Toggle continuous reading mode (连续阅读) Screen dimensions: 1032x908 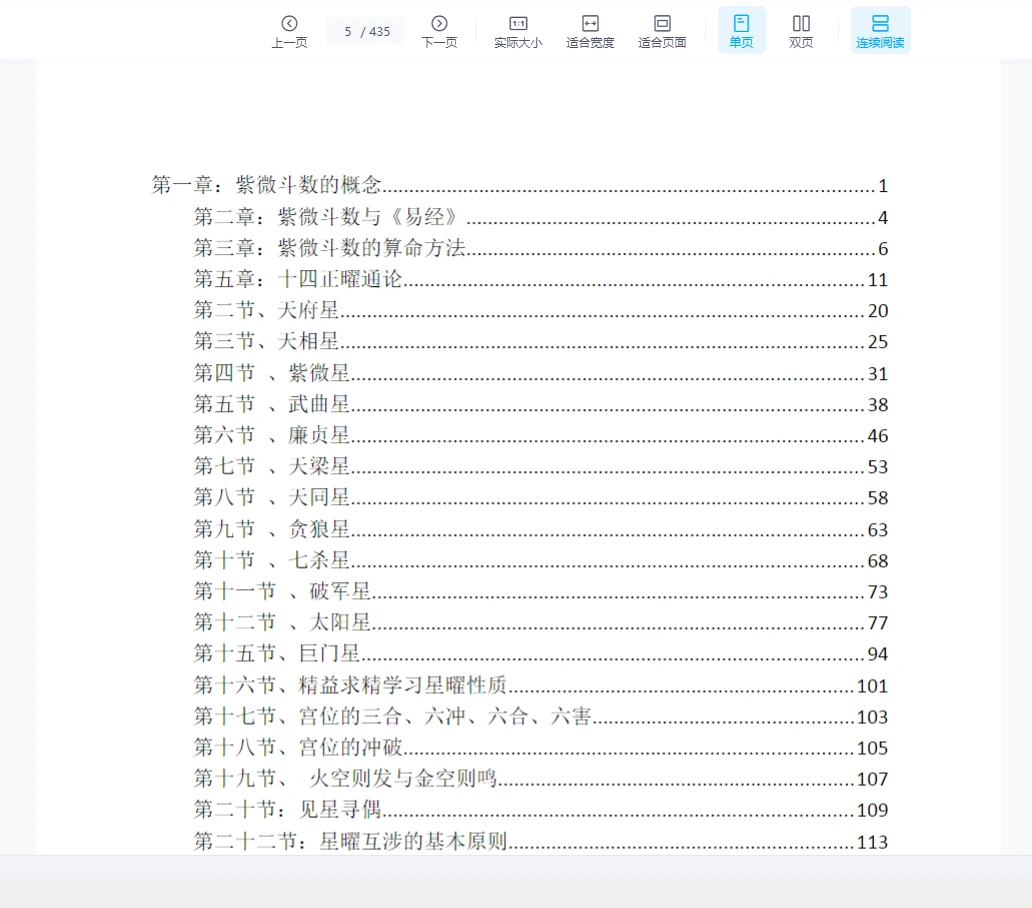point(880,31)
